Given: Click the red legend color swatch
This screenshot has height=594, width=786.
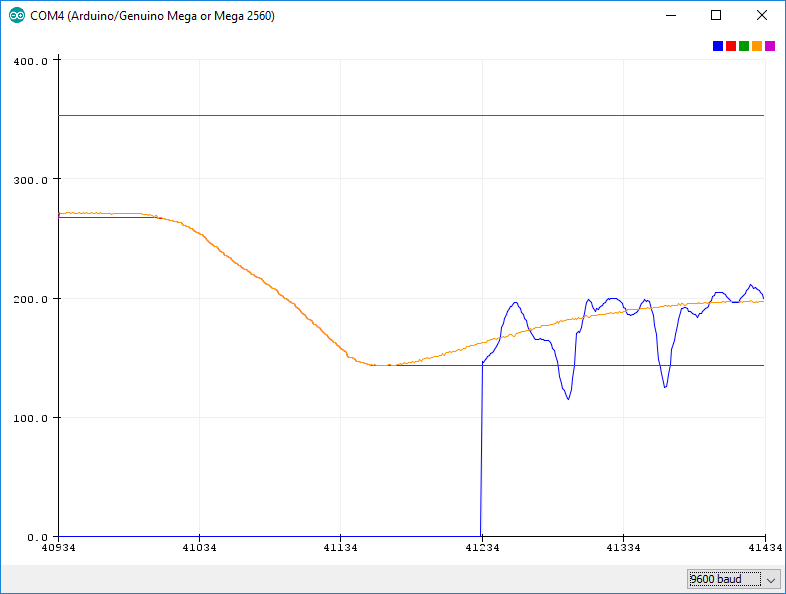Looking at the screenshot, I should [x=731, y=46].
